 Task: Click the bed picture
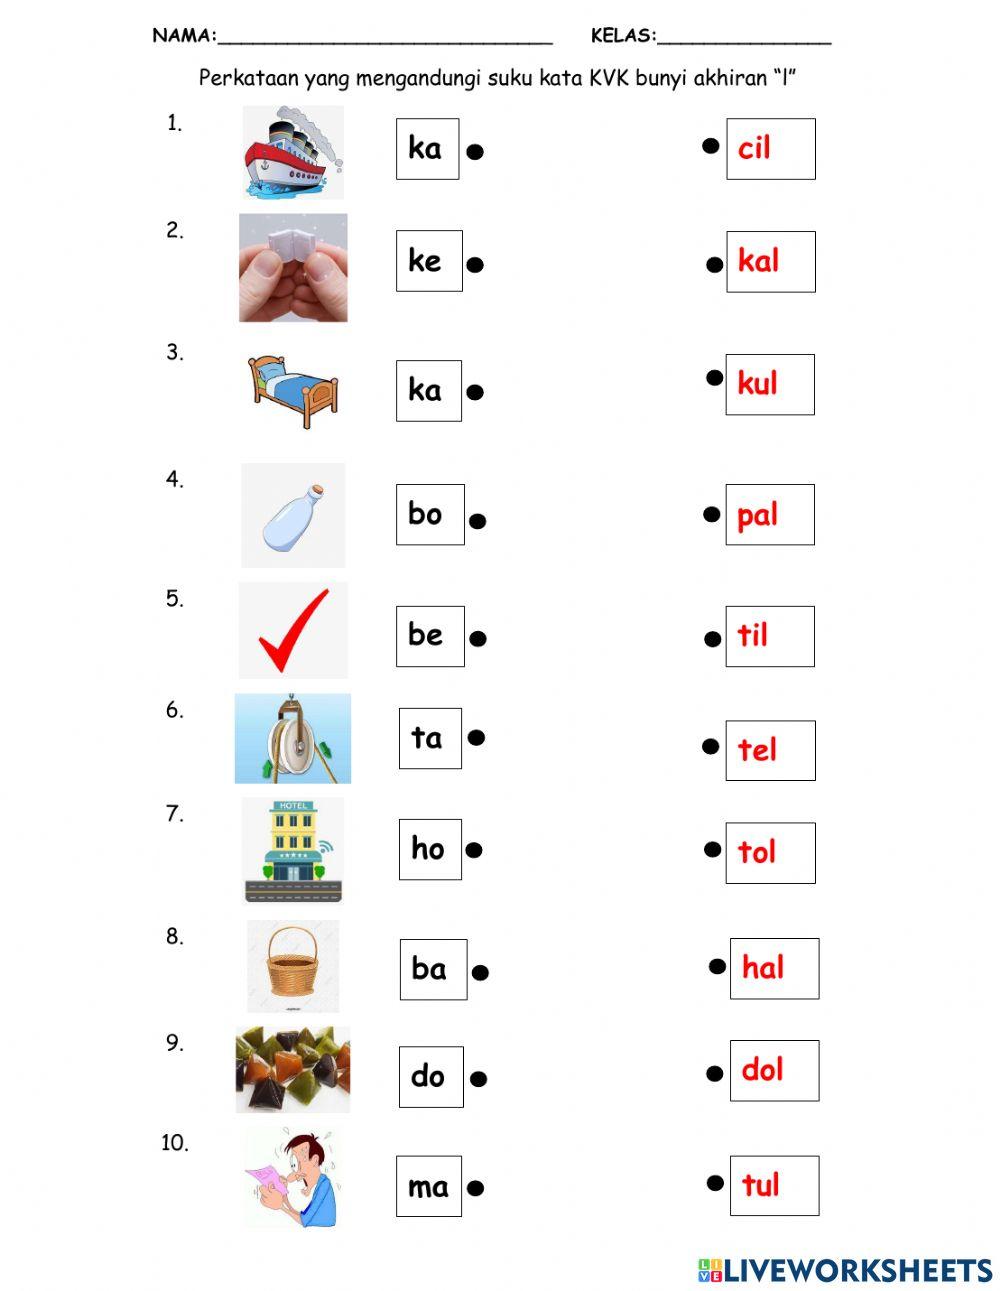pos(293,390)
